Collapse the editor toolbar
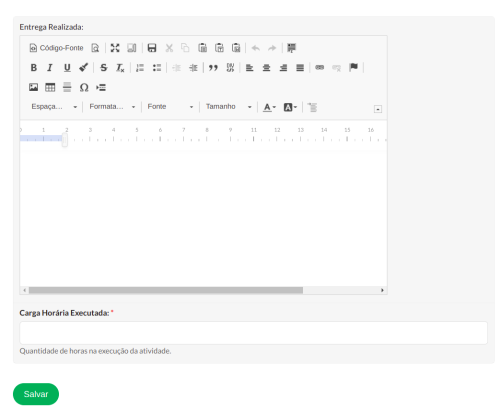The image size is (500, 410). coord(378,109)
